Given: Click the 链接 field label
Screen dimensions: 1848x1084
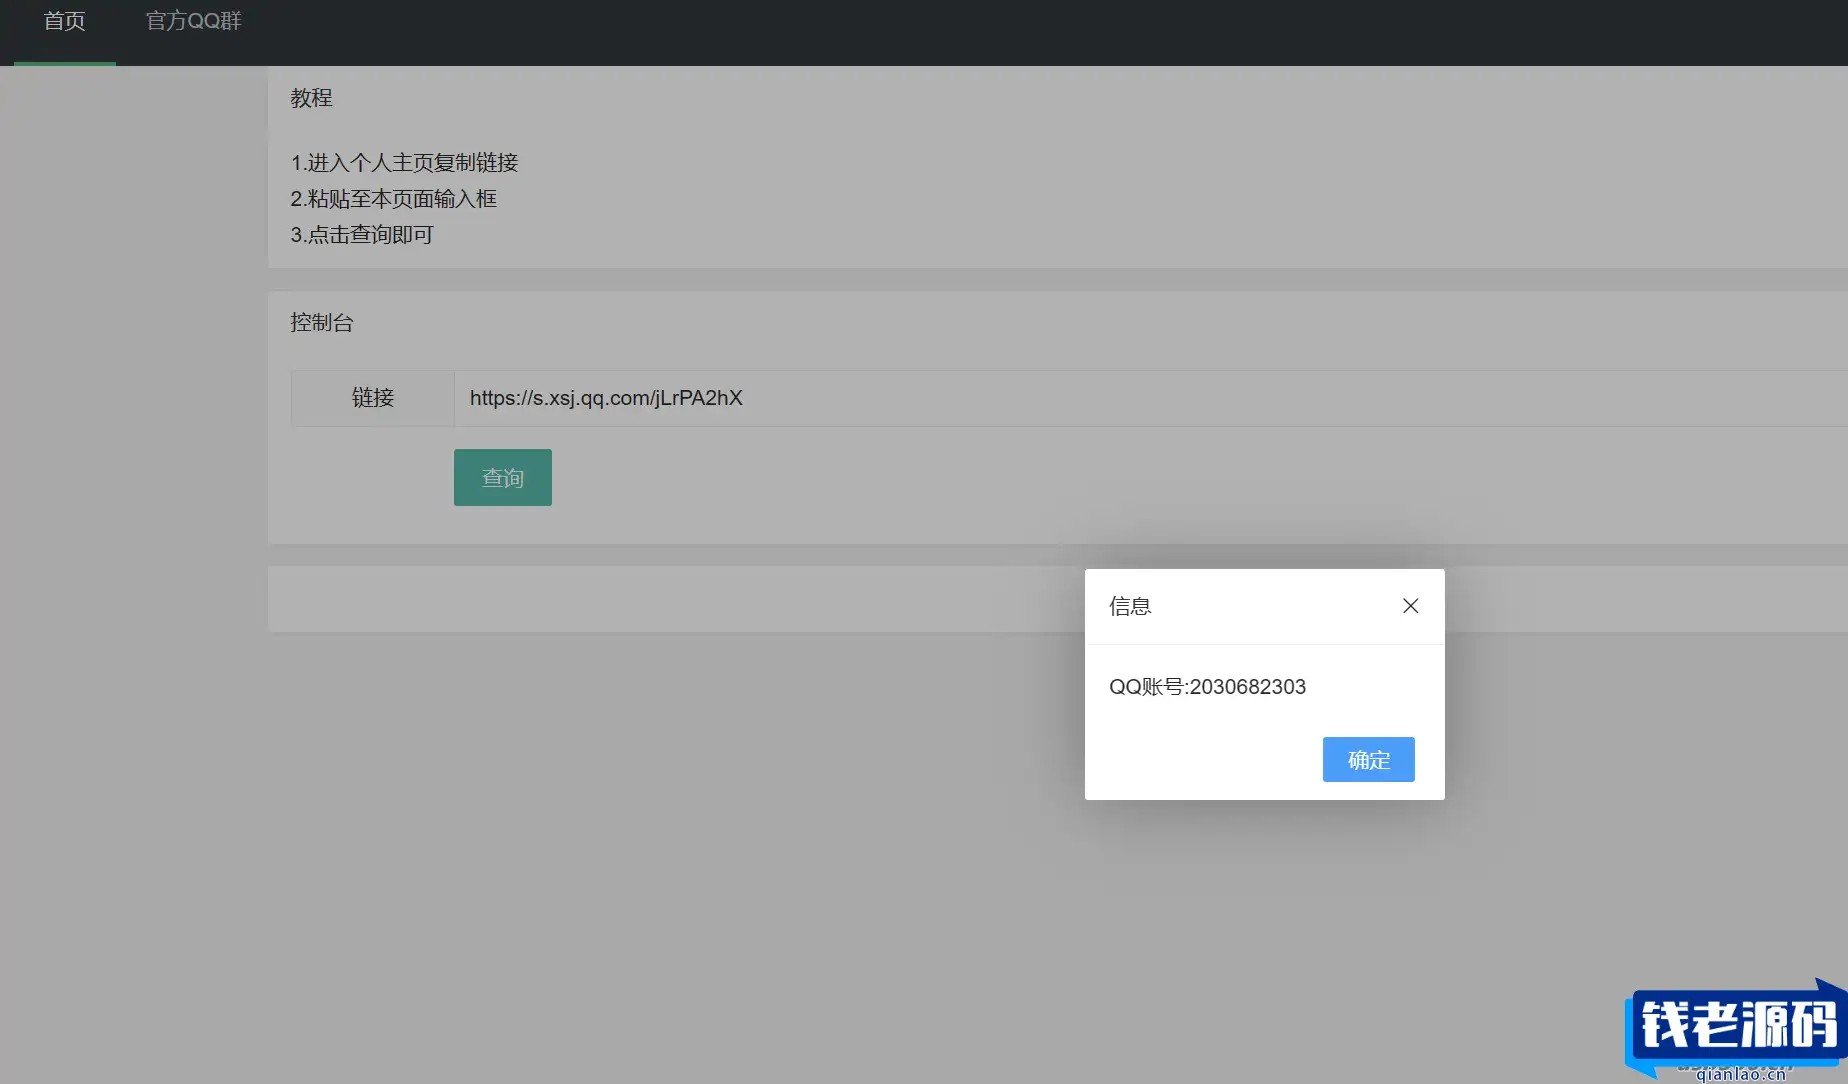Looking at the screenshot, I should tap(373, 398).
